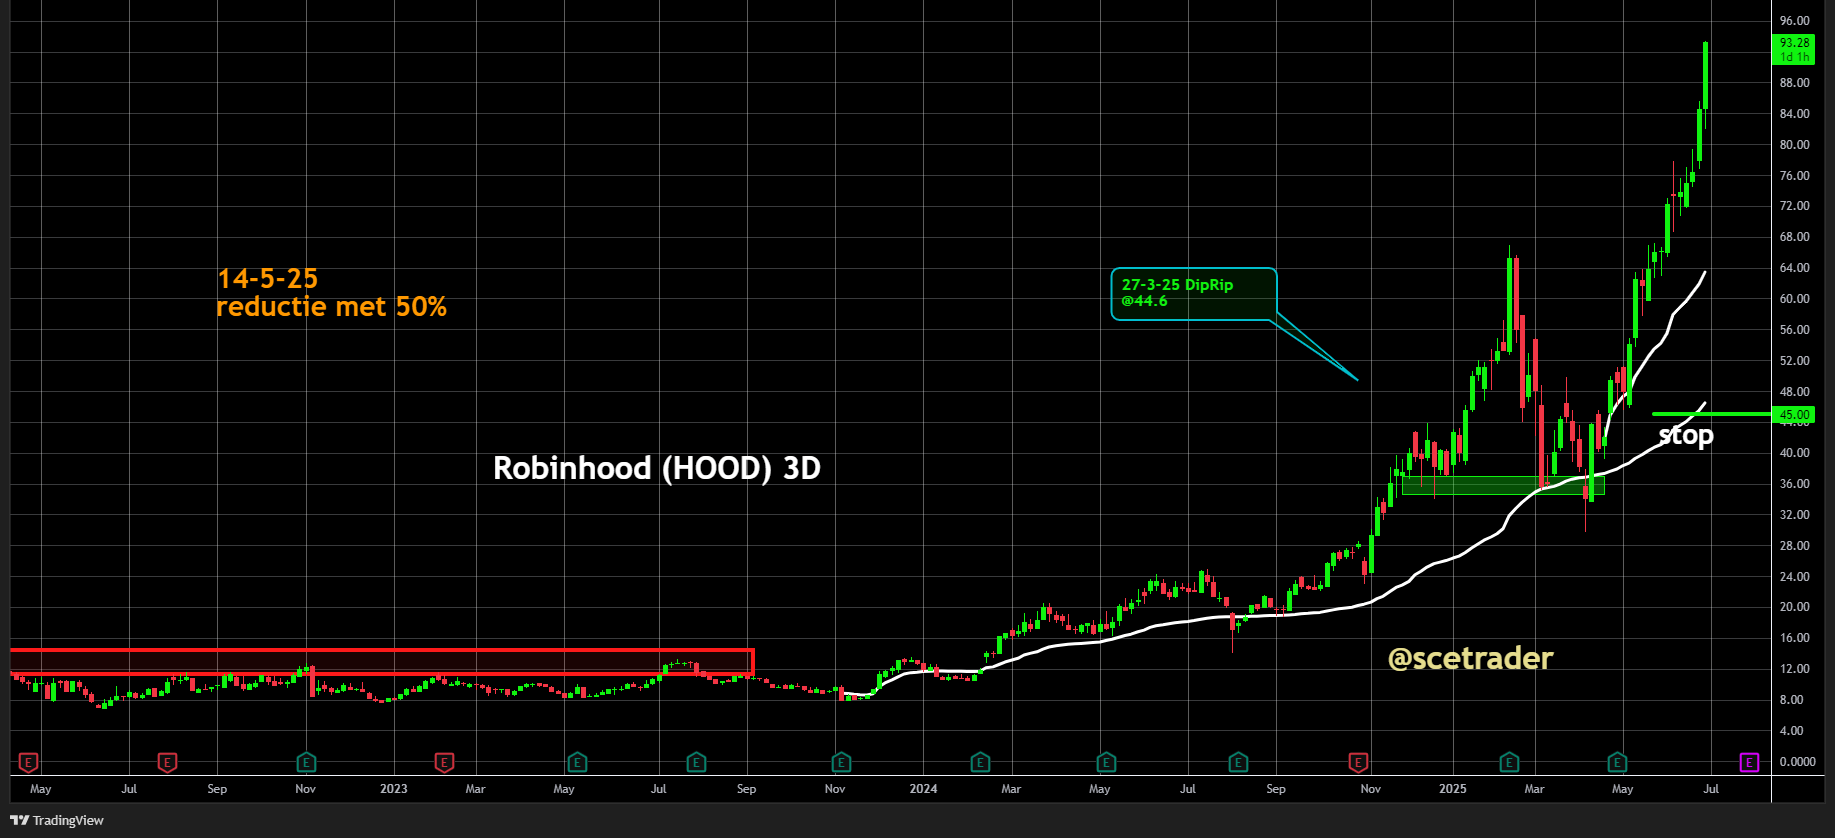
Task: Open the red earnings marker for August 2022
Action: pos(167,763)
